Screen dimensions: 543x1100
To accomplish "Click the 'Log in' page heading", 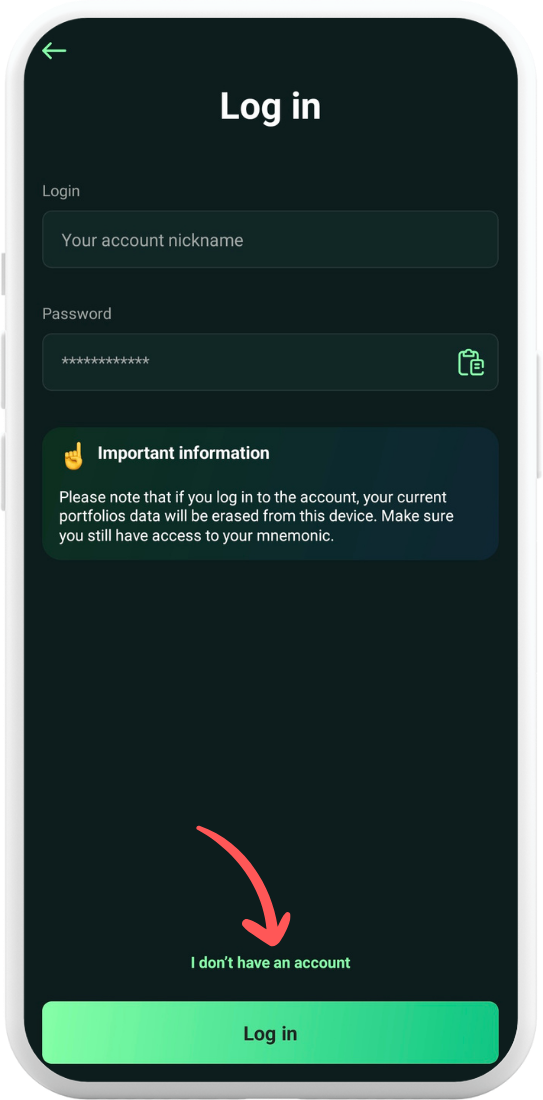I will [270, 107].
